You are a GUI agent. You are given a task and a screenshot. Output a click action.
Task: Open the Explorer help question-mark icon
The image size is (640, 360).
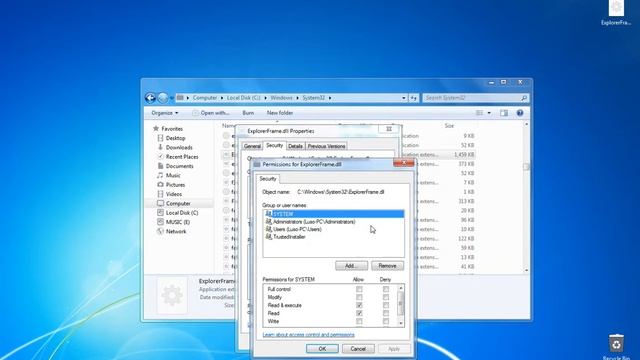(x=520, y=113)
